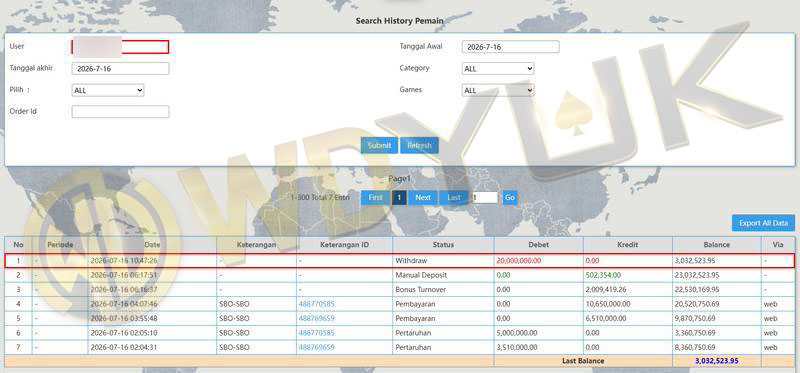Click the Go pagination button
Viewport: 800px width, 373px height.
click(x=509, y=197)
